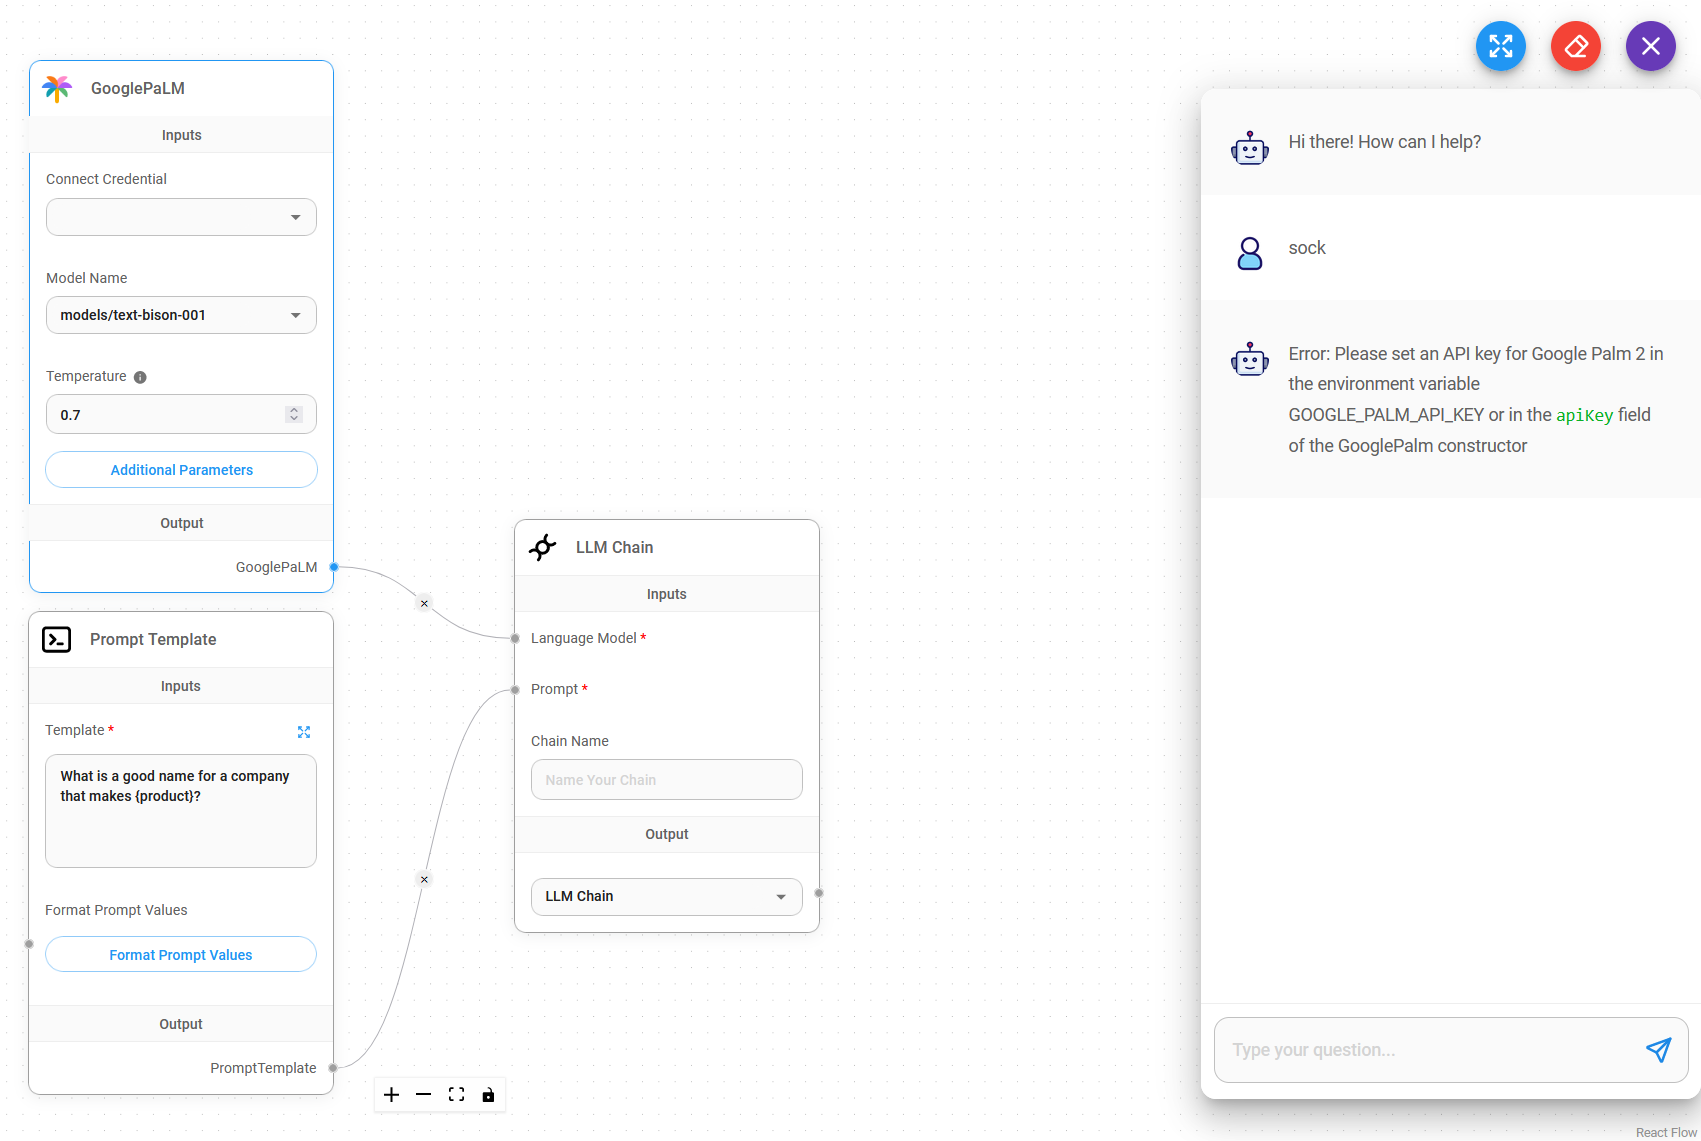Click the user avatar beside sock message

click(x=1250, y=253)
